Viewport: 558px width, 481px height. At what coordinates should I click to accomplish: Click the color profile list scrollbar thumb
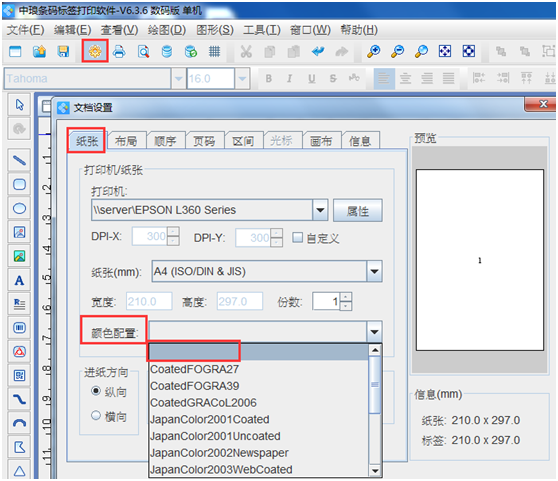[x=375, y=384]
